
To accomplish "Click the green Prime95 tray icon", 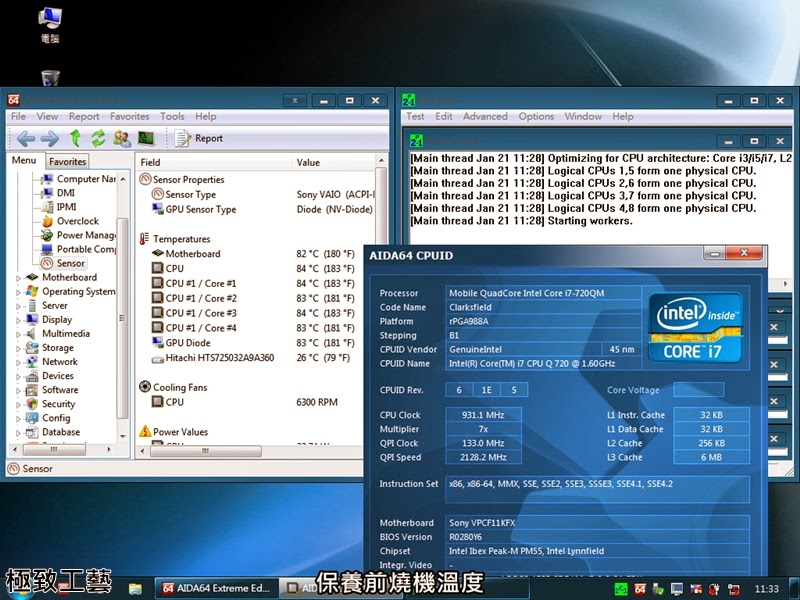I will [621, 589].
